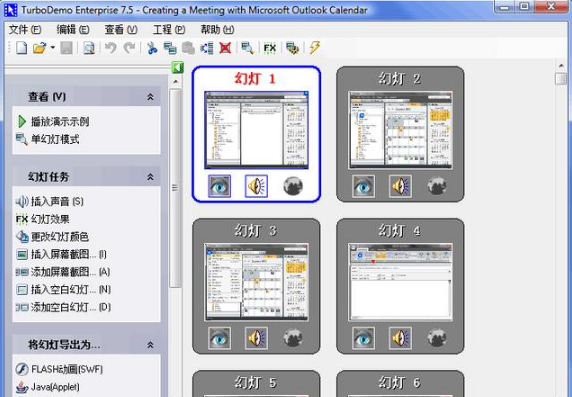Click the print preview toolbar icon

89,48
